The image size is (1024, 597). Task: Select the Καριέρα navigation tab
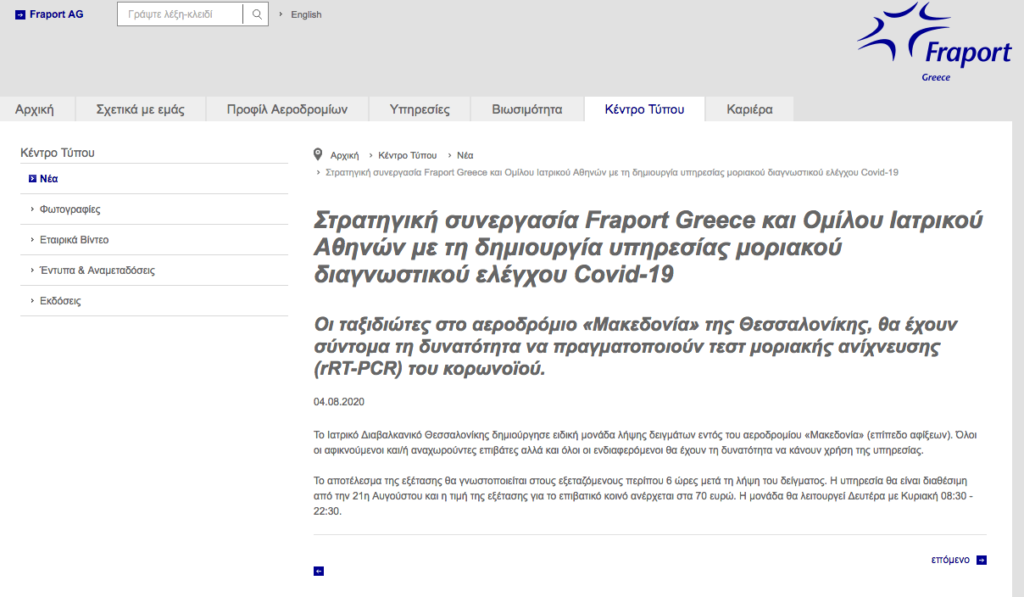coord(749,109)
